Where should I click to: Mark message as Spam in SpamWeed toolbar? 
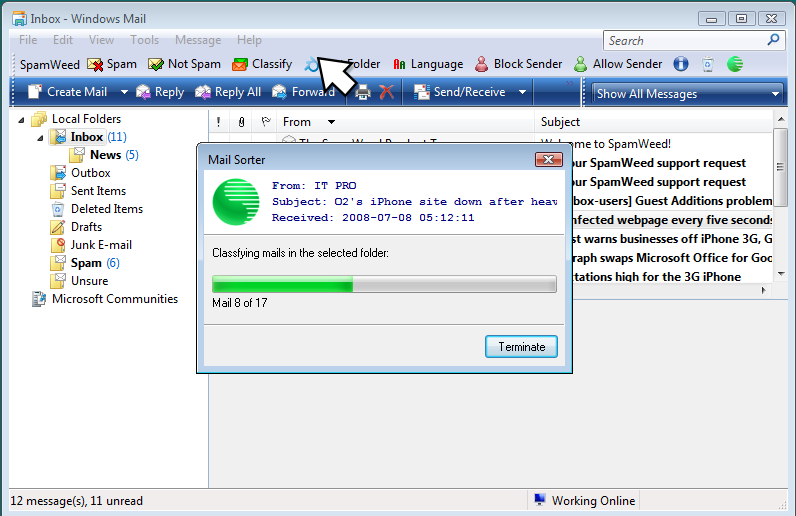pos(112,64)
